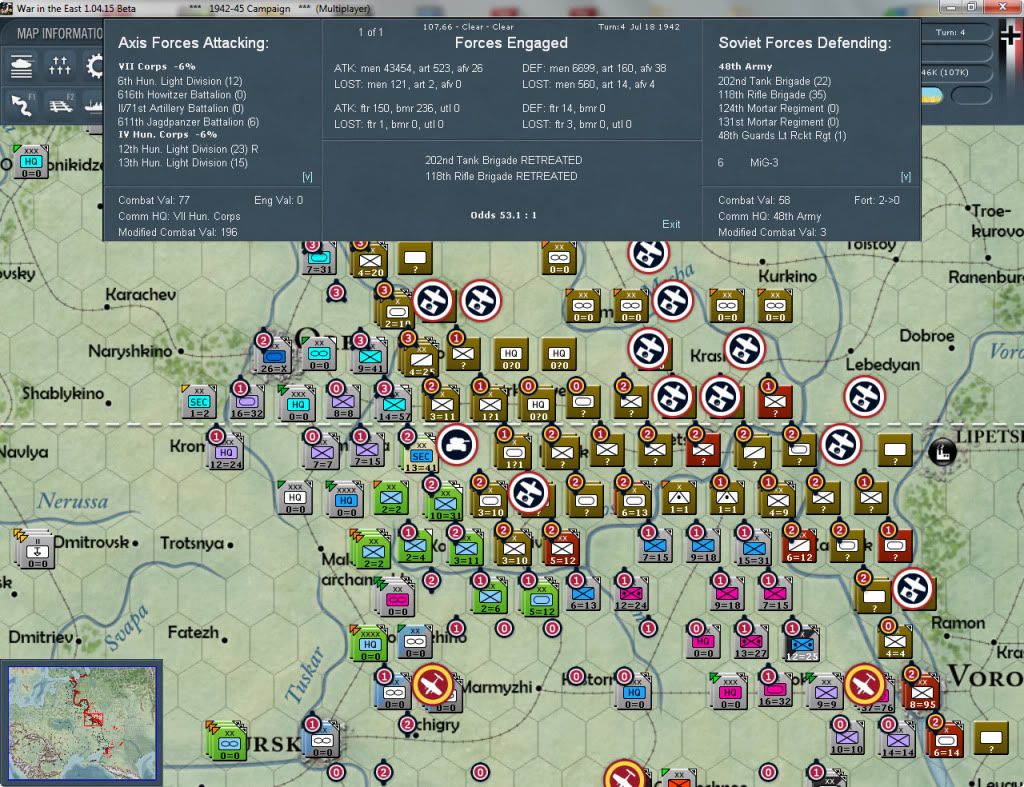Select the SEC 1=2 security counter
This screenshot has height=787, width=1024.
[199, 402]
